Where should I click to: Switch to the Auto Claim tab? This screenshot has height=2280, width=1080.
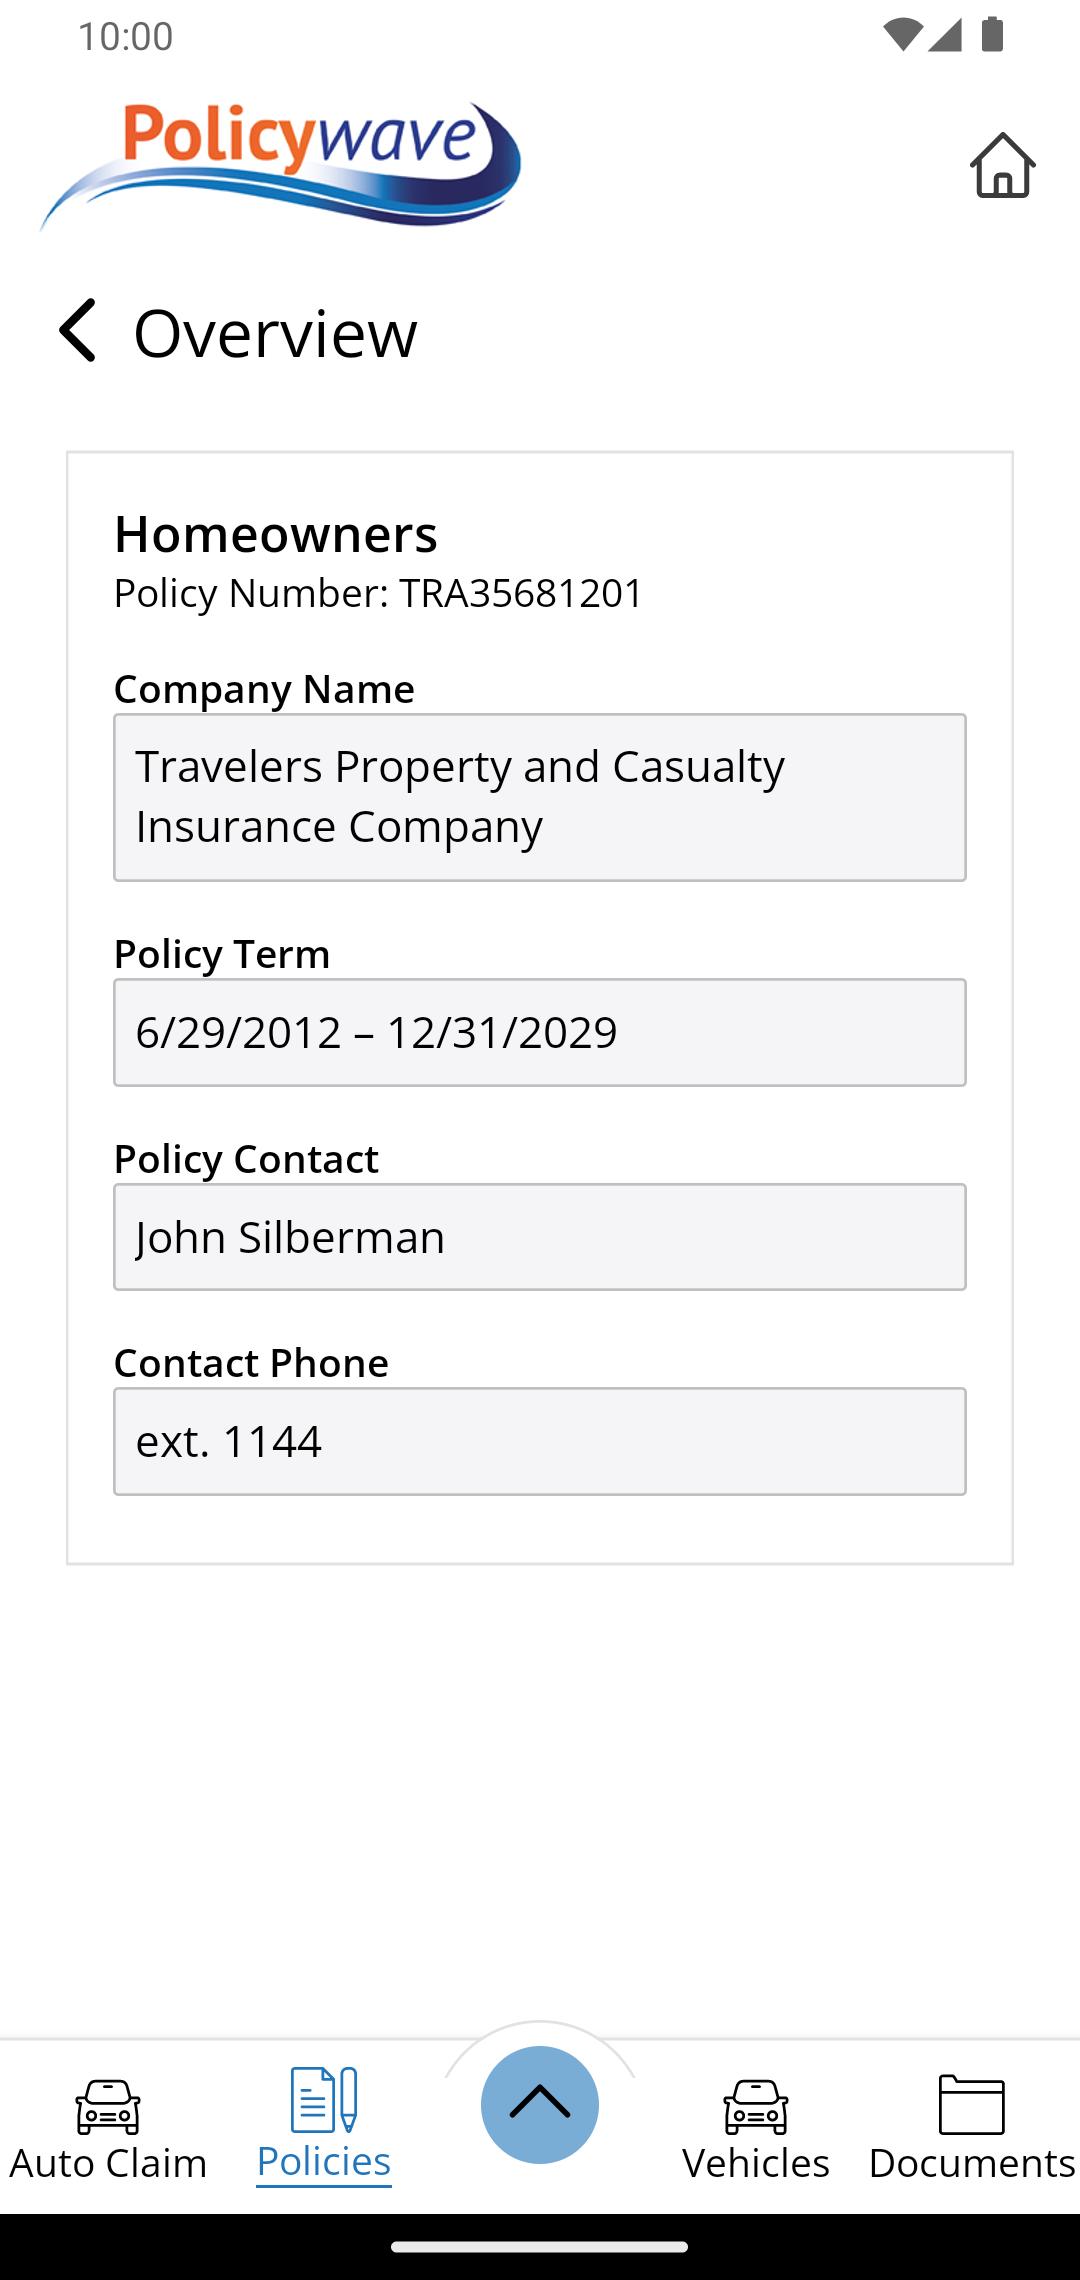coord(108,2163)
